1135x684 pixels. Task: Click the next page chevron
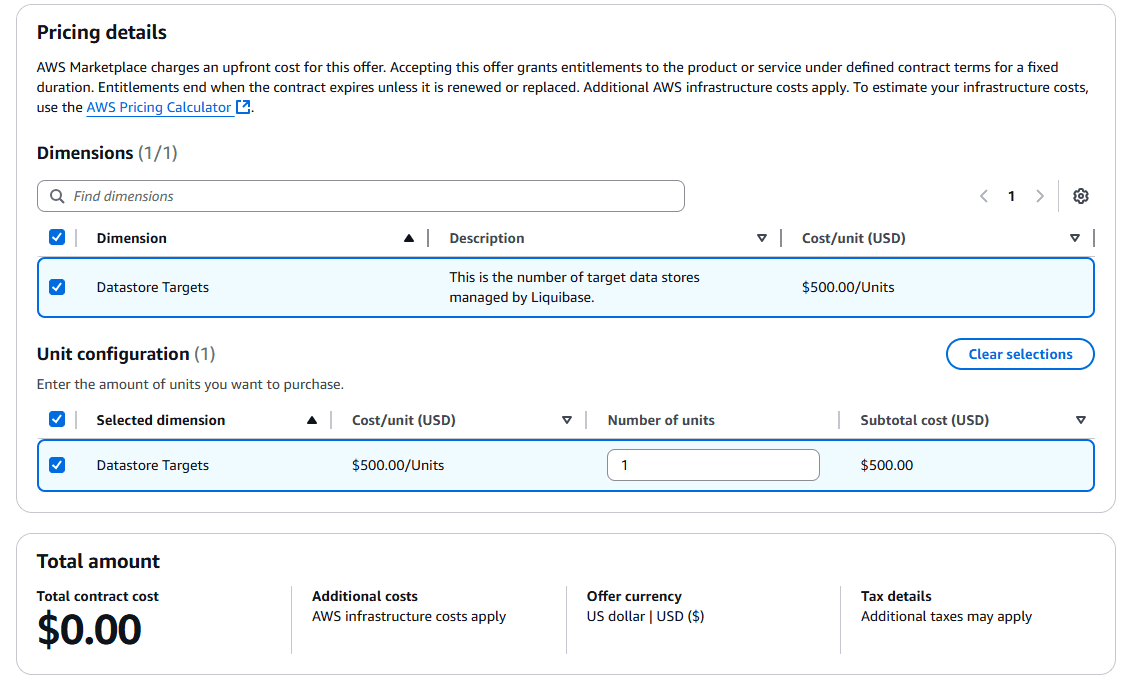1040,196
